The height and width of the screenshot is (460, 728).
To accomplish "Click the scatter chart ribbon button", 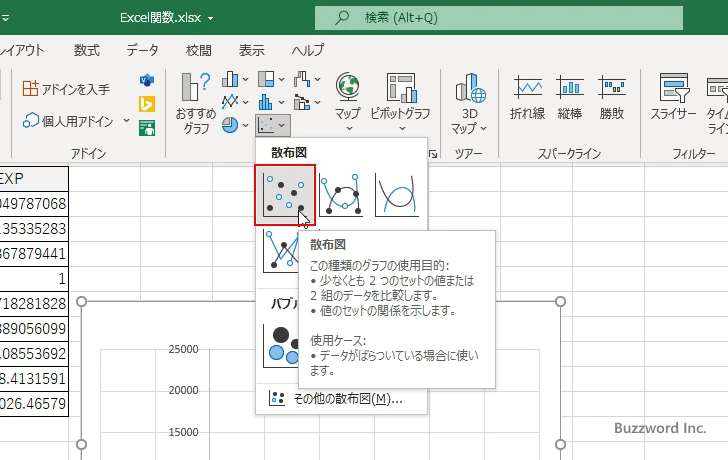I will point(273,125).
